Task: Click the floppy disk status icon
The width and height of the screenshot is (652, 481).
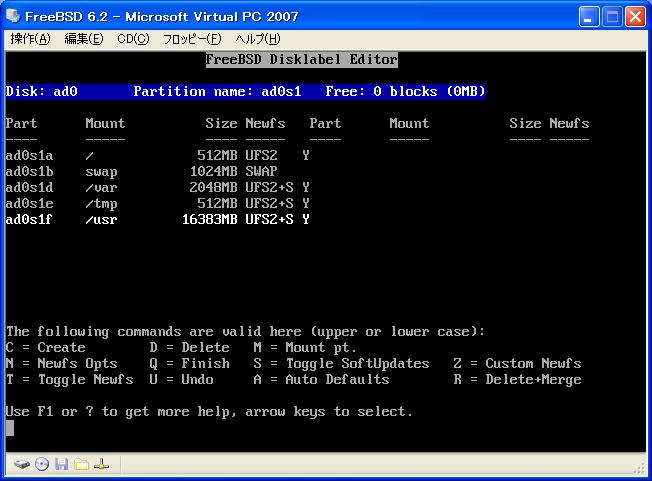Action: click(62, 464)
